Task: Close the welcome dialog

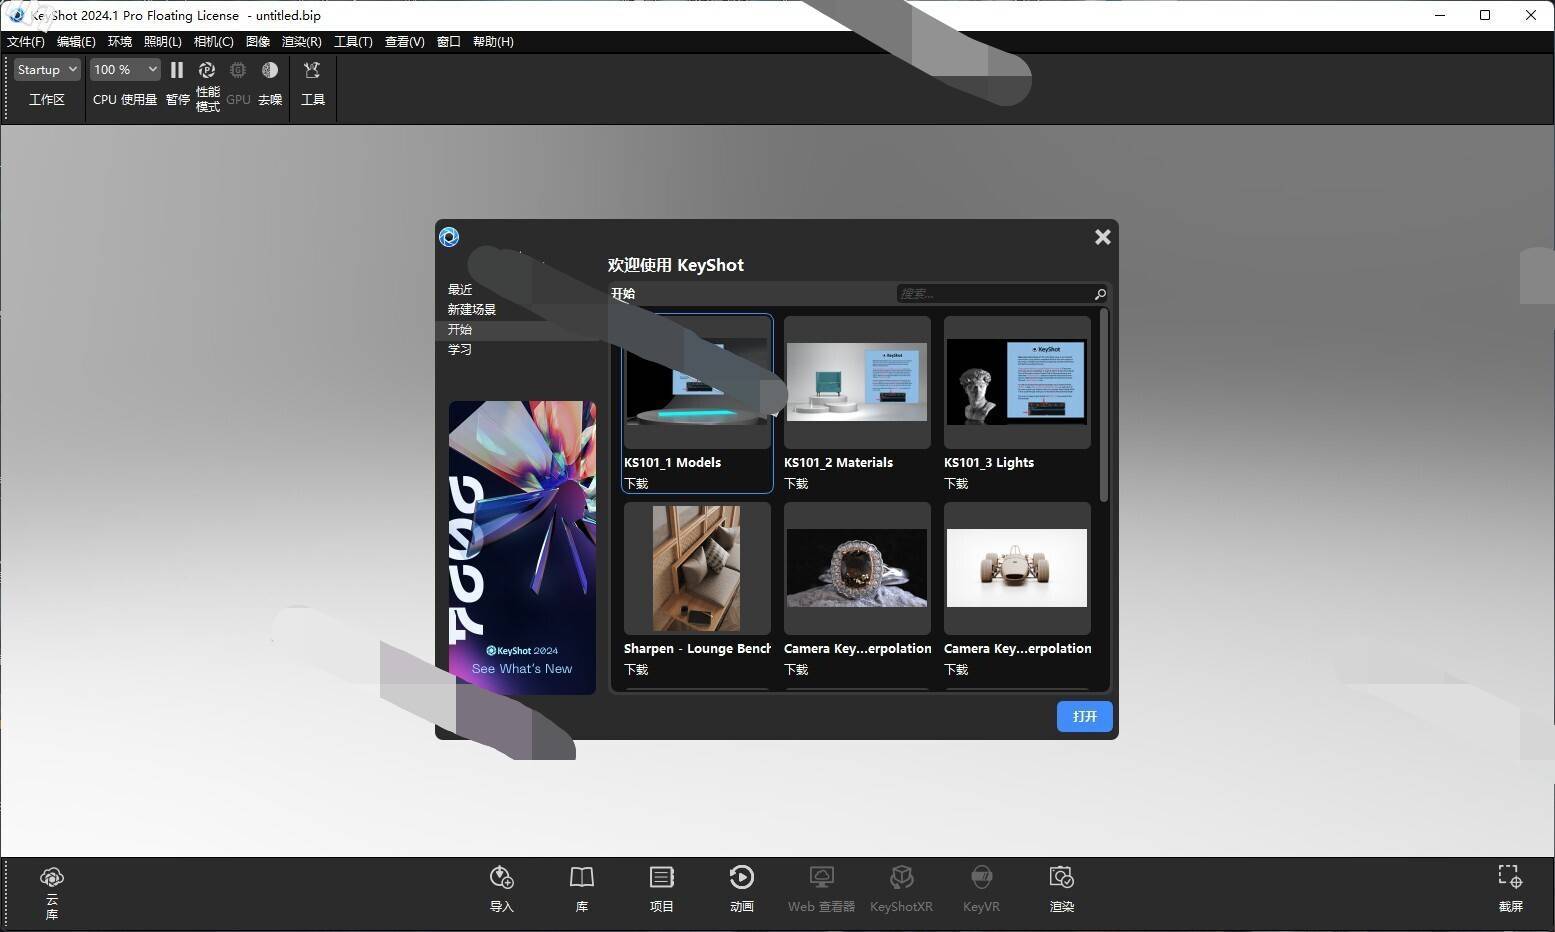Action: pos(1103,237)
